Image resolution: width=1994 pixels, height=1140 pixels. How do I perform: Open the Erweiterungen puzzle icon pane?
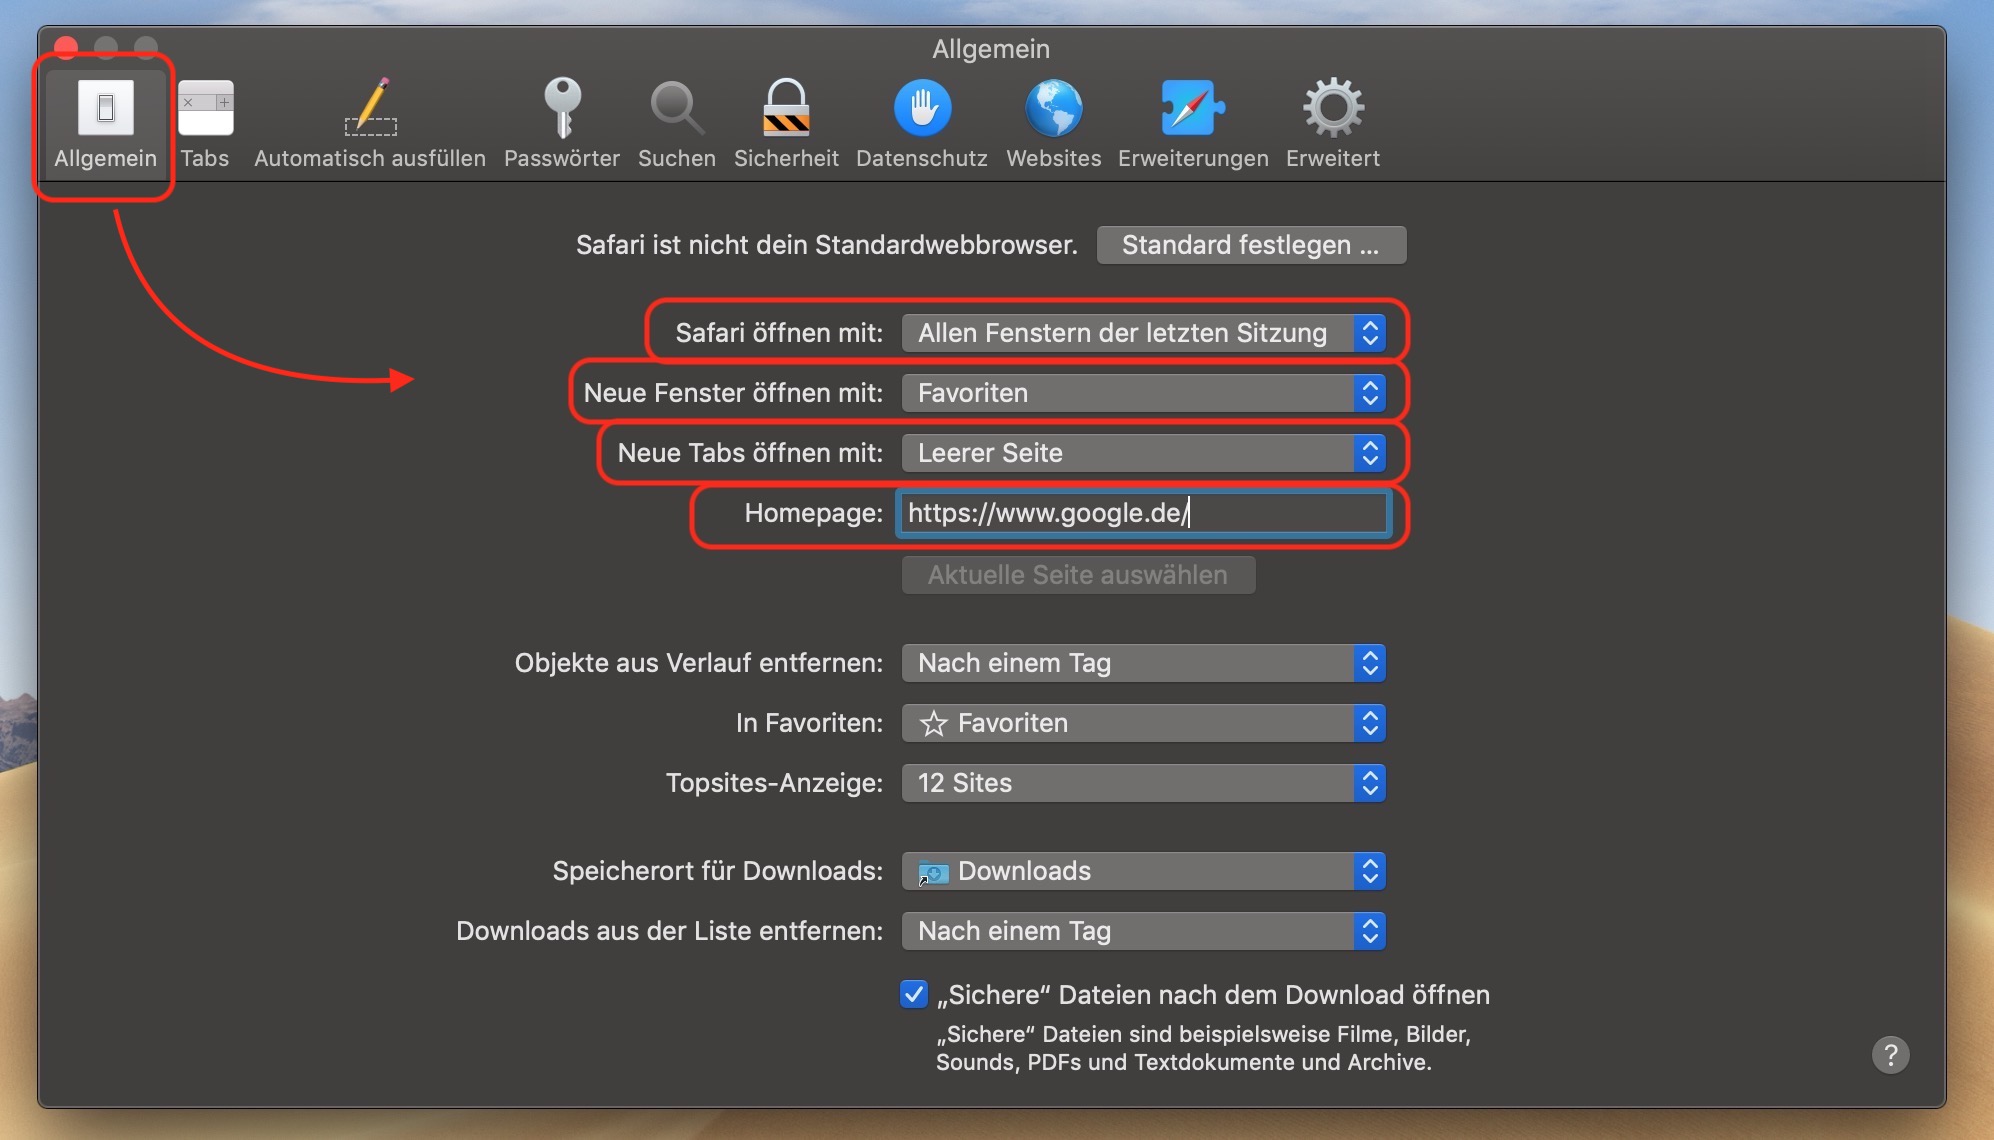click(1192, 122)
